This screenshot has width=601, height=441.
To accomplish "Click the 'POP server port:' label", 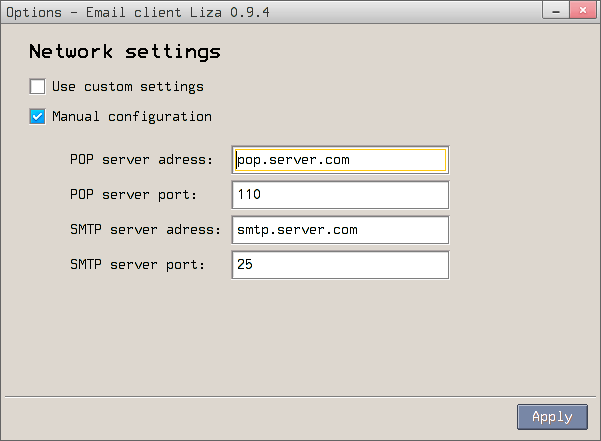I will click(x=133, y=195).
